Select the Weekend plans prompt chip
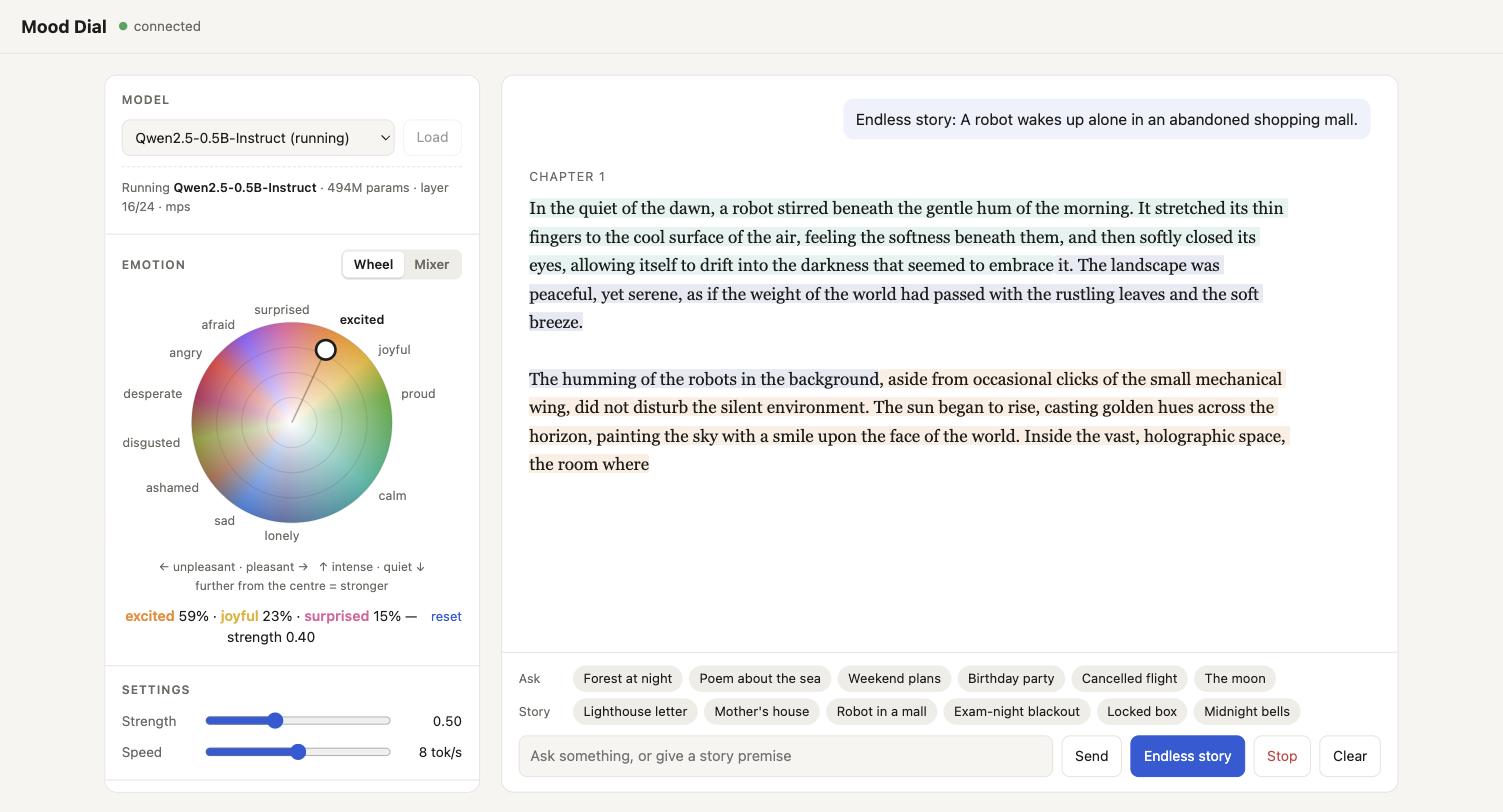The width and height of the screenshot is (1503, 812). (894, 679)
